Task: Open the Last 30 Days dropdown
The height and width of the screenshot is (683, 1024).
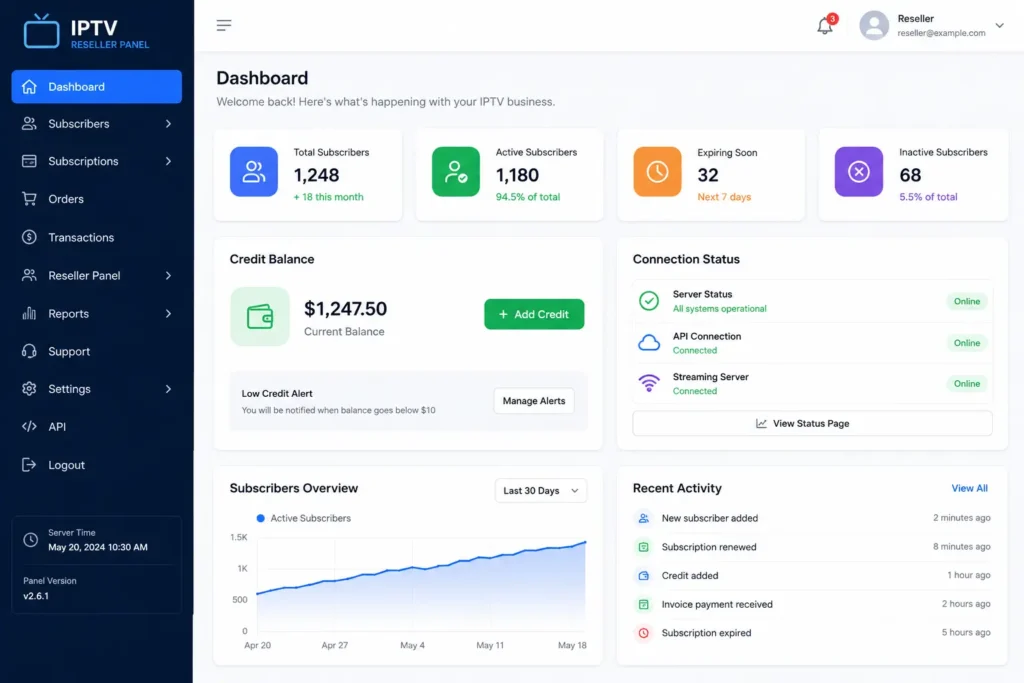Action: [x=541, y=490]
